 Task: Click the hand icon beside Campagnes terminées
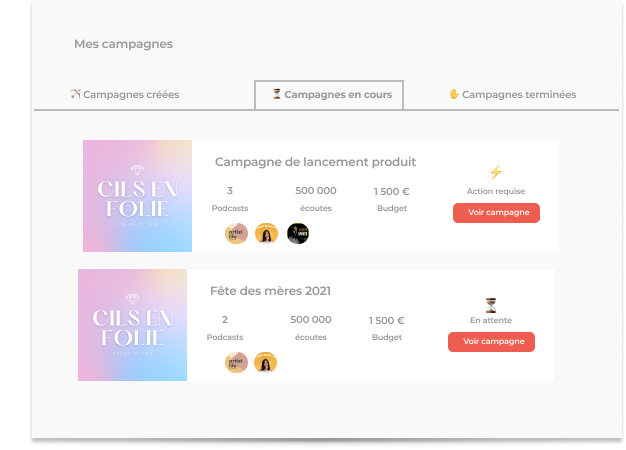pos(454,94)
